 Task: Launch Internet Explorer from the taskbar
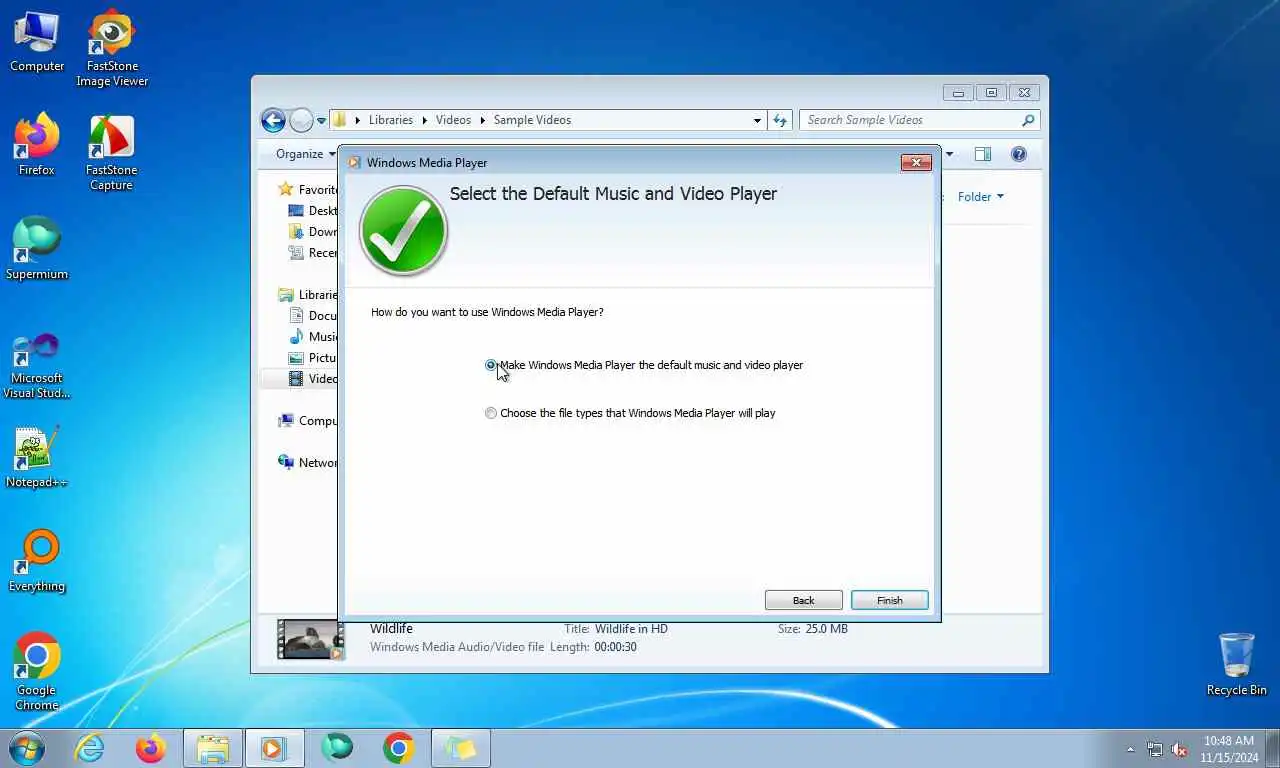89,748
